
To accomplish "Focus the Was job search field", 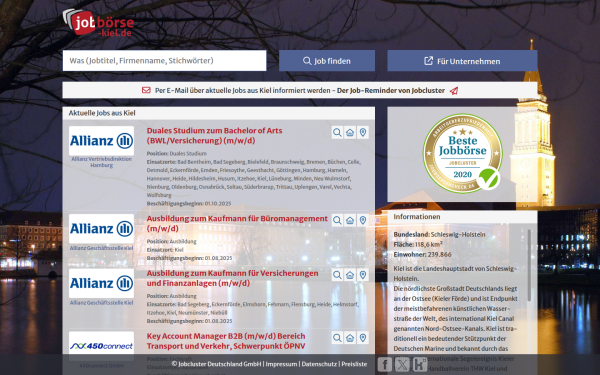I will 165,60.
